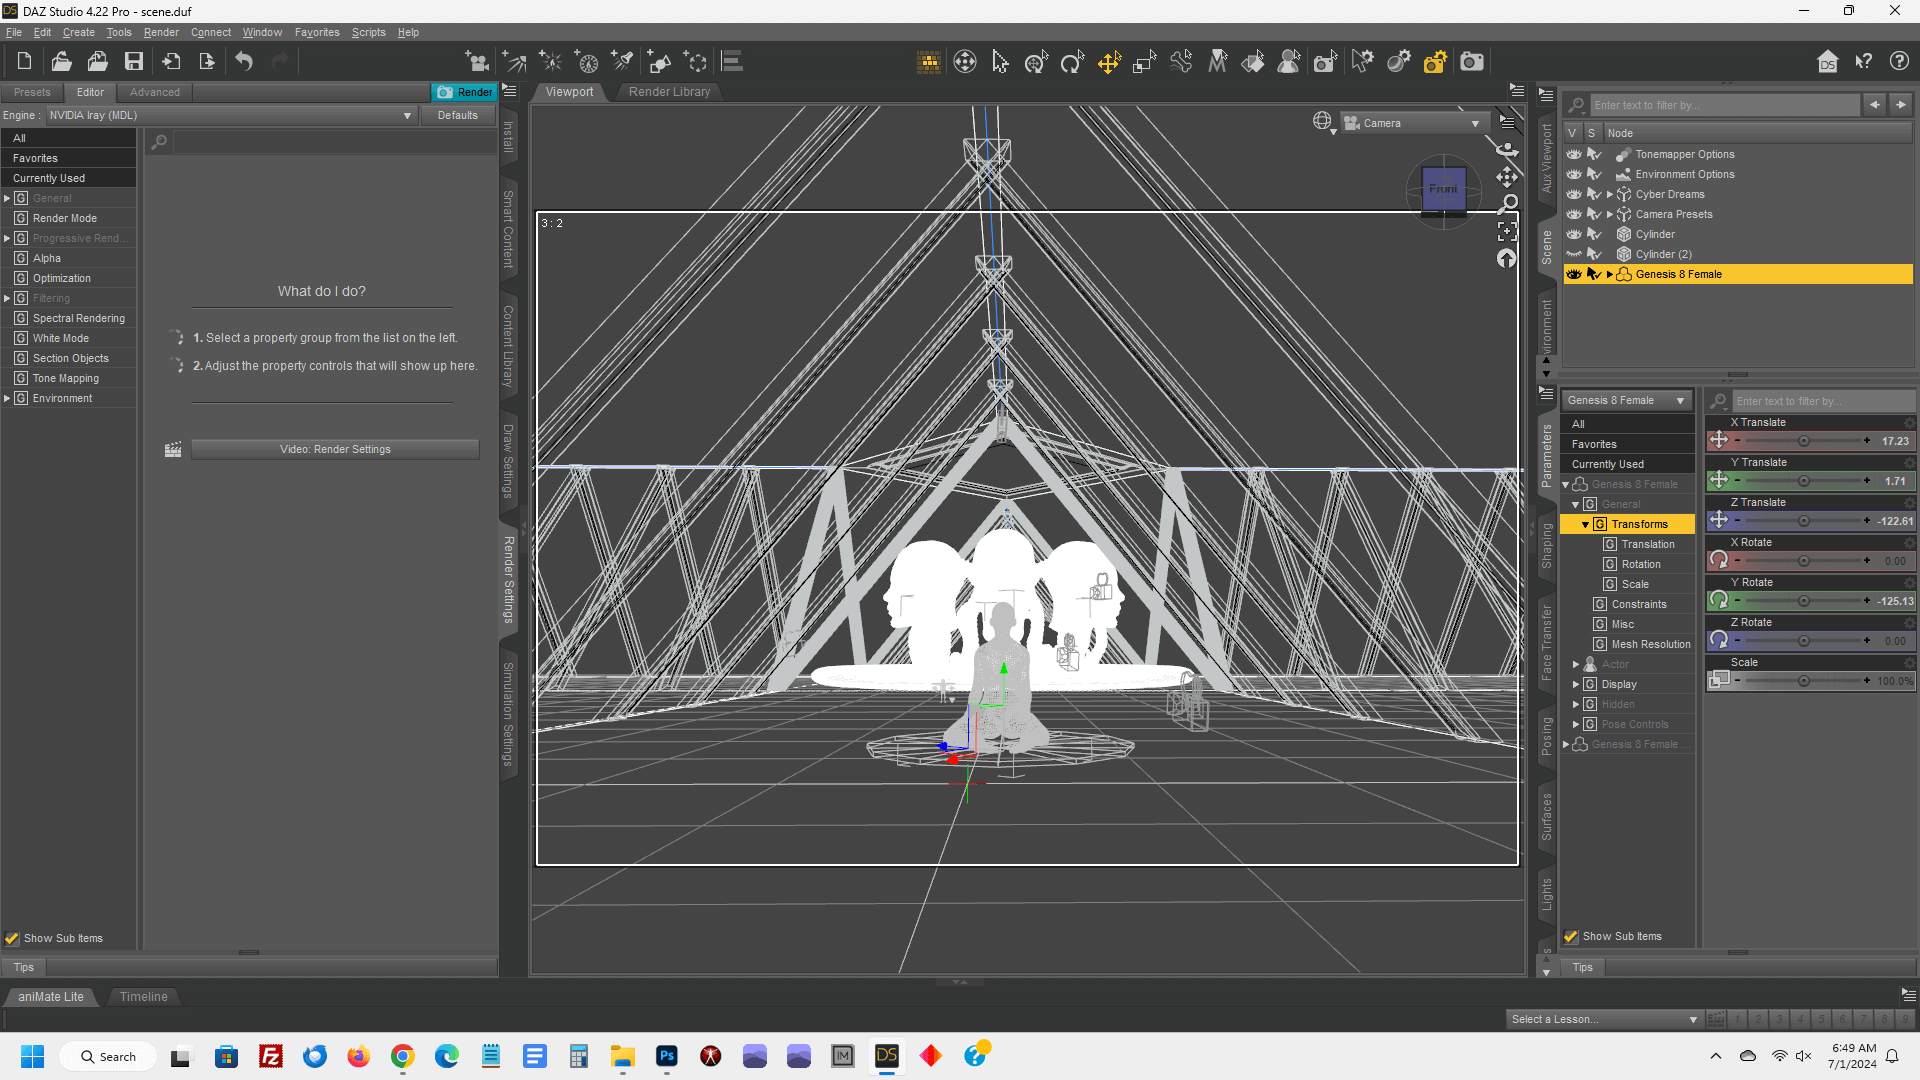1920x1080 pixels.
Task: Click the Export file icon
Action: click(207, 62)
